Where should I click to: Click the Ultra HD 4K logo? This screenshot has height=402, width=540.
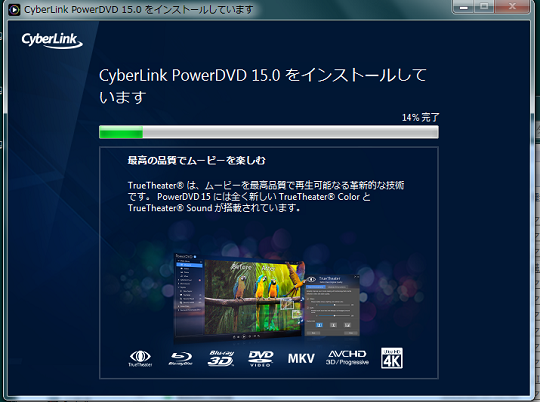[x=392, y=358]
